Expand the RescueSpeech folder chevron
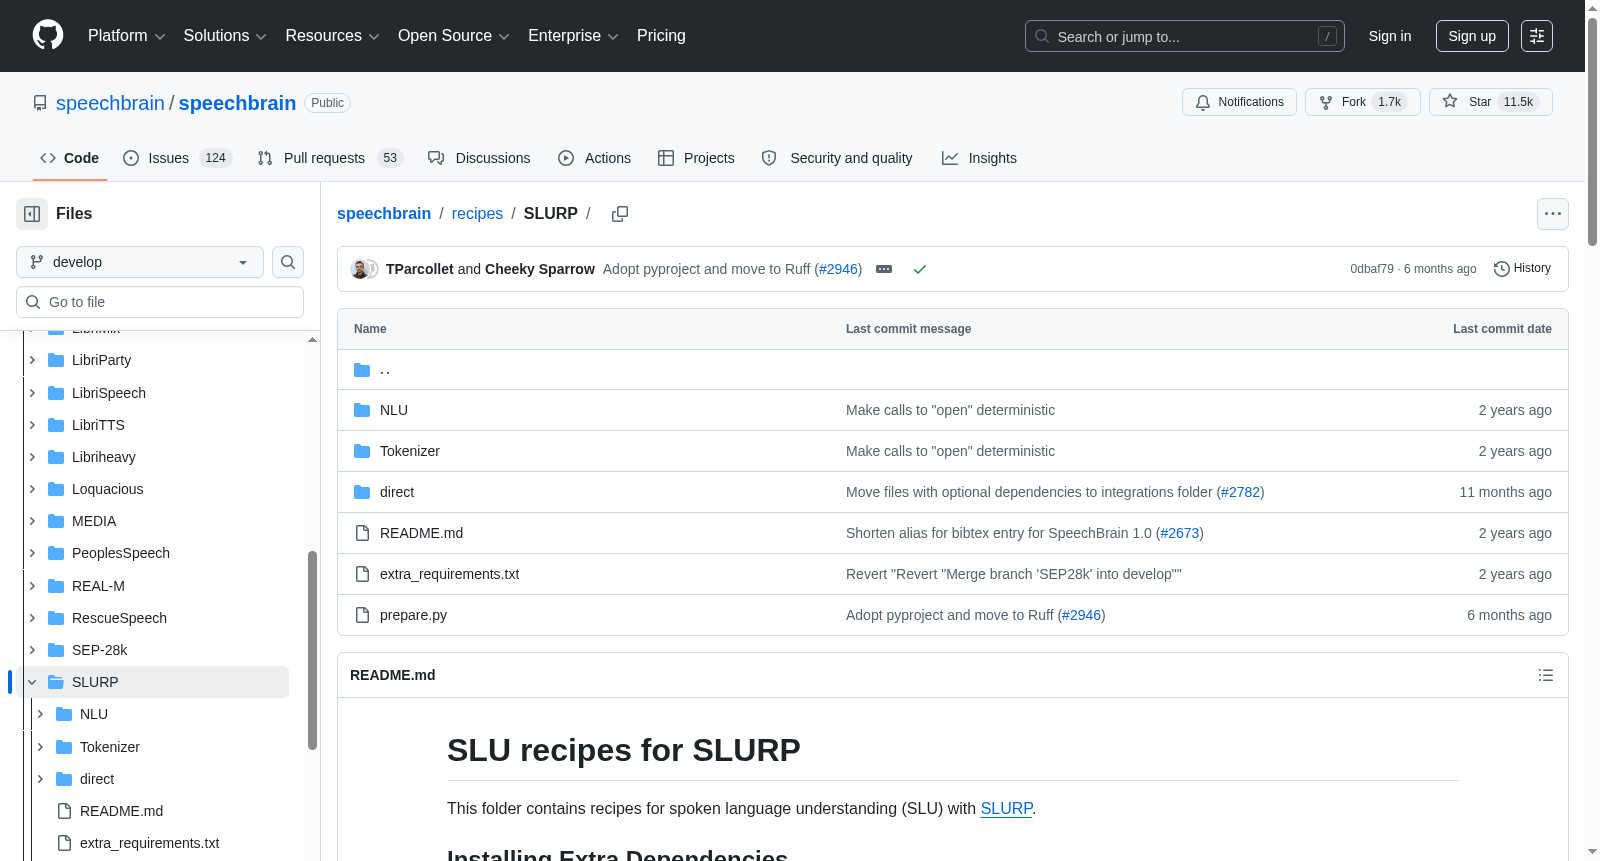1600x861 pixels. click(x=32, y=618)
